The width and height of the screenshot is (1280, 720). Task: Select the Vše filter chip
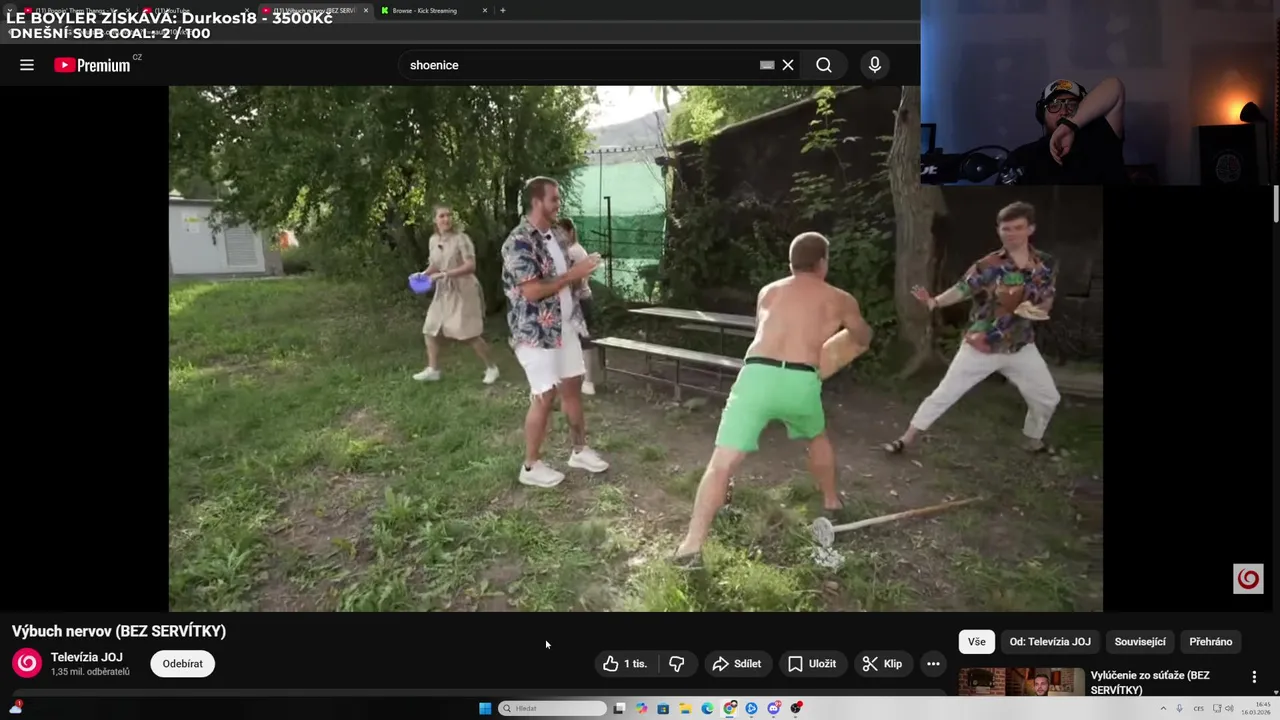[977, 642]
